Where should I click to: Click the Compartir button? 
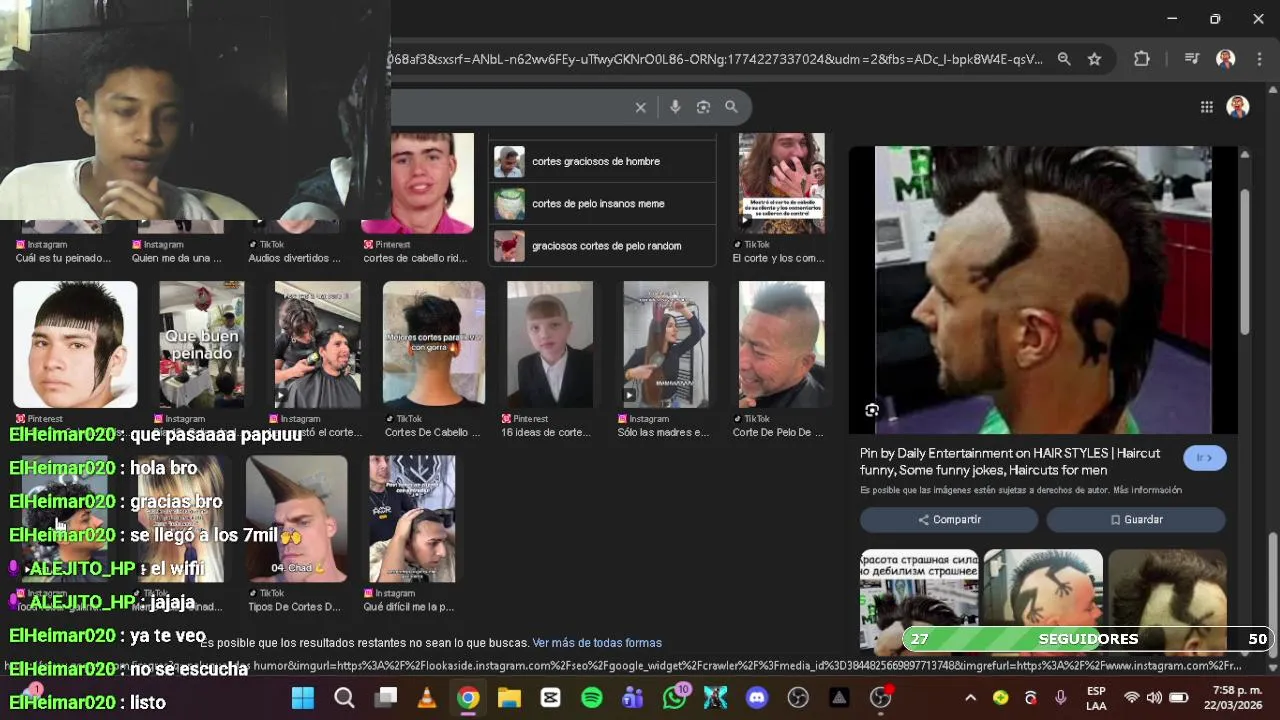click(x=949, y=519)
